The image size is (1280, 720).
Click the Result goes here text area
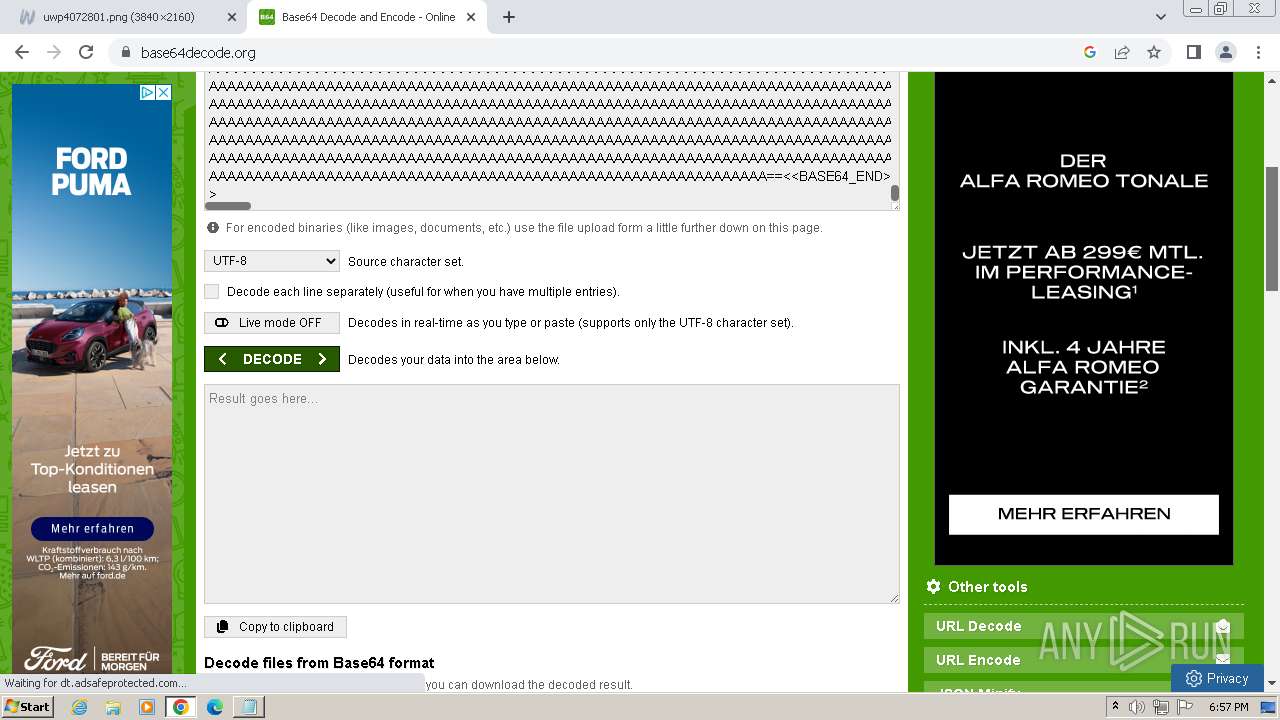point(552,494)
